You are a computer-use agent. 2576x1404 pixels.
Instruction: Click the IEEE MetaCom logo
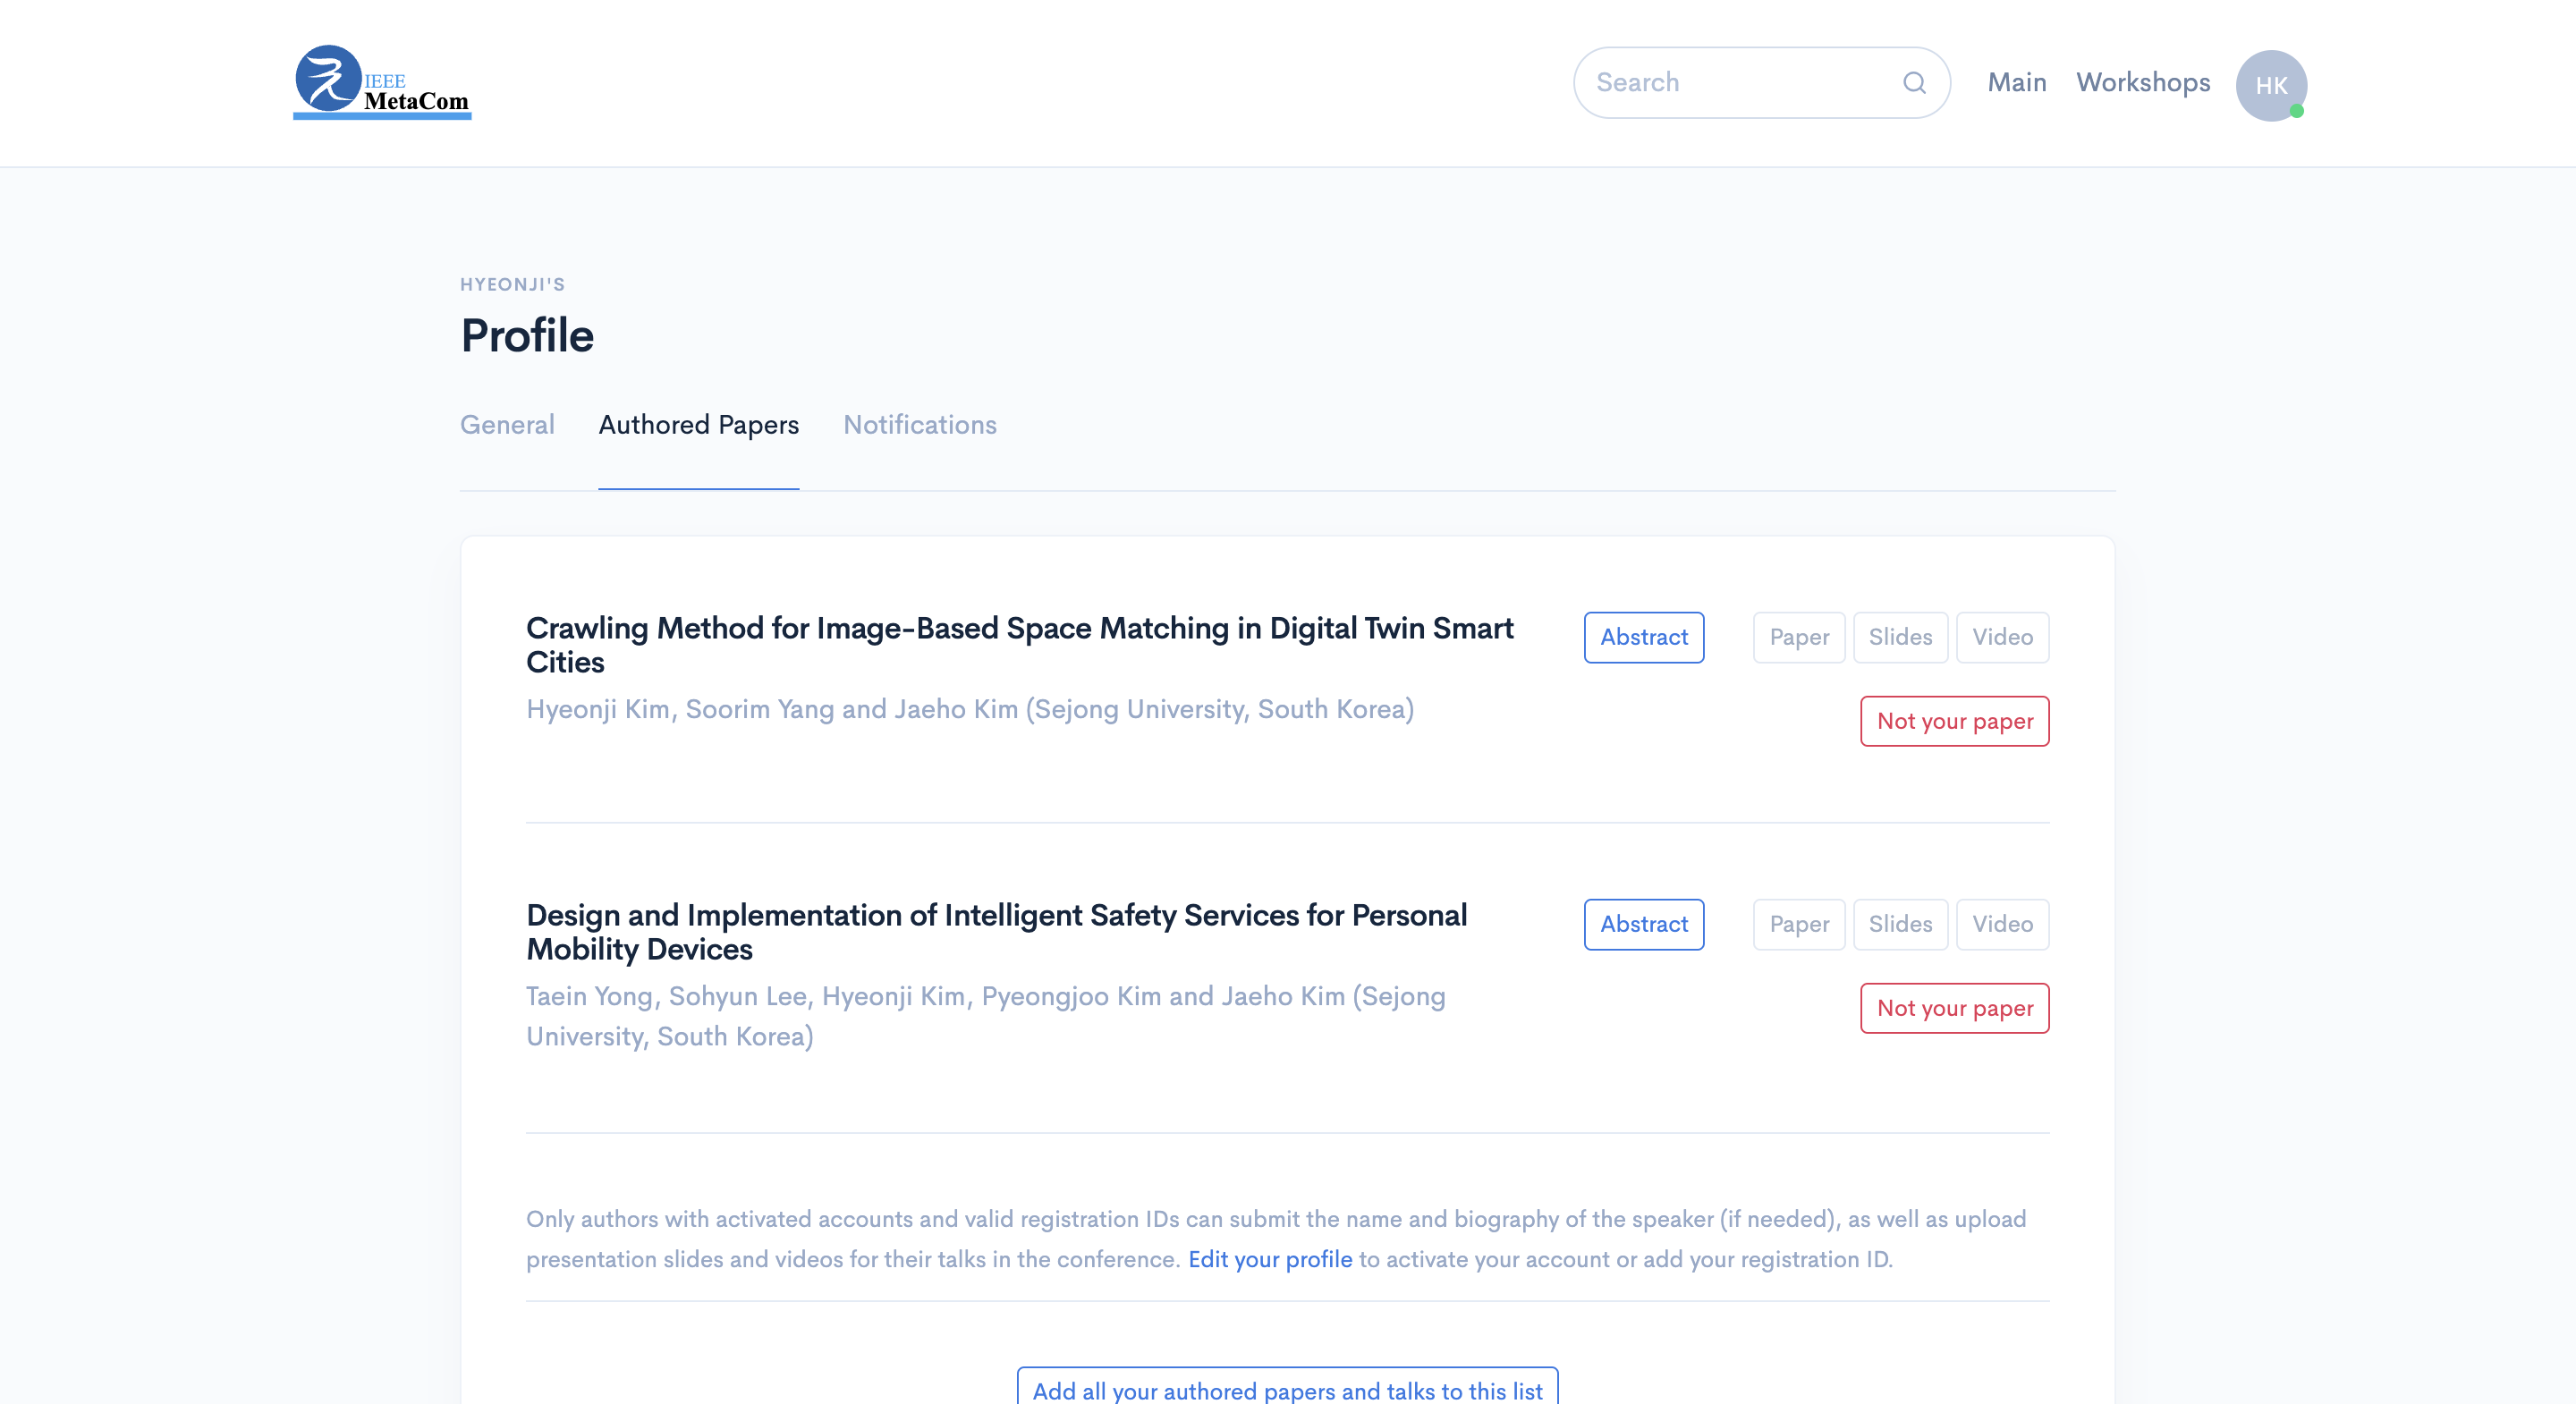coord(382,82)
